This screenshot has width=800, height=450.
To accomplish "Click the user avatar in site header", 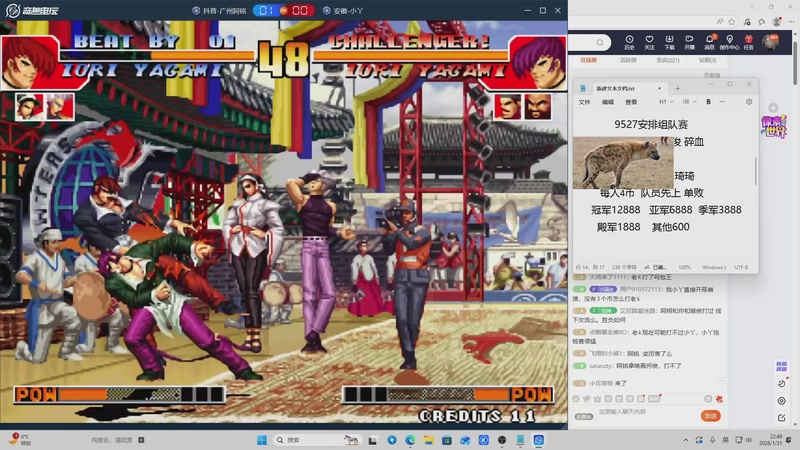I will [770, 42].
